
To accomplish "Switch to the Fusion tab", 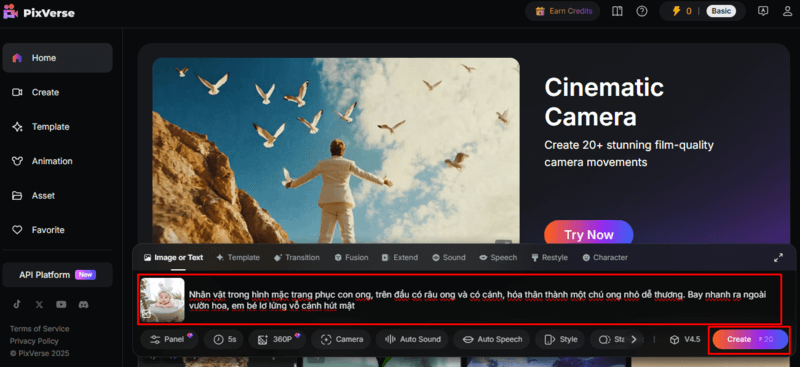I will [351, 258].
